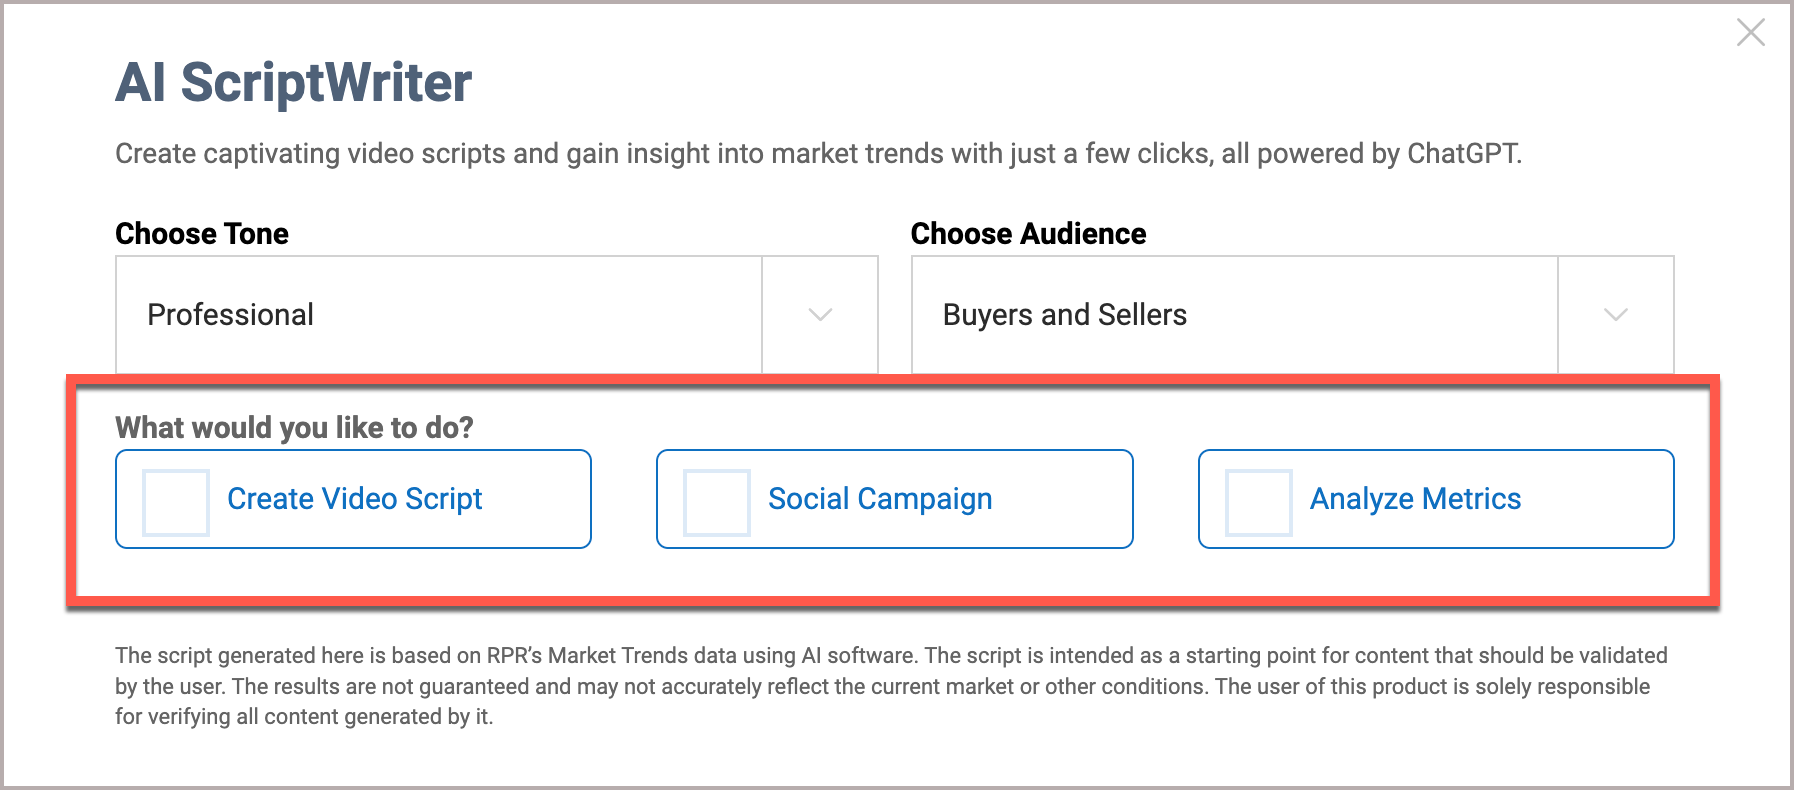
Task: Click "verifying all content" in the disclaimer's last line
Action: [250, 717]
